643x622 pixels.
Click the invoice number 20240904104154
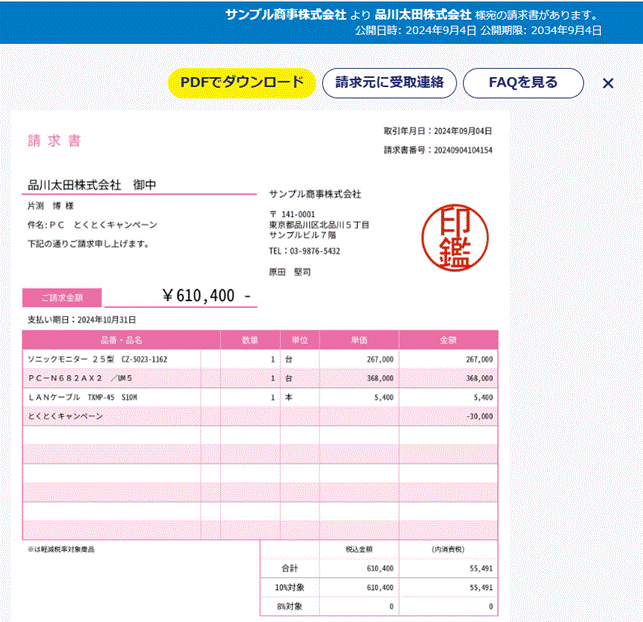coord(463,150)
